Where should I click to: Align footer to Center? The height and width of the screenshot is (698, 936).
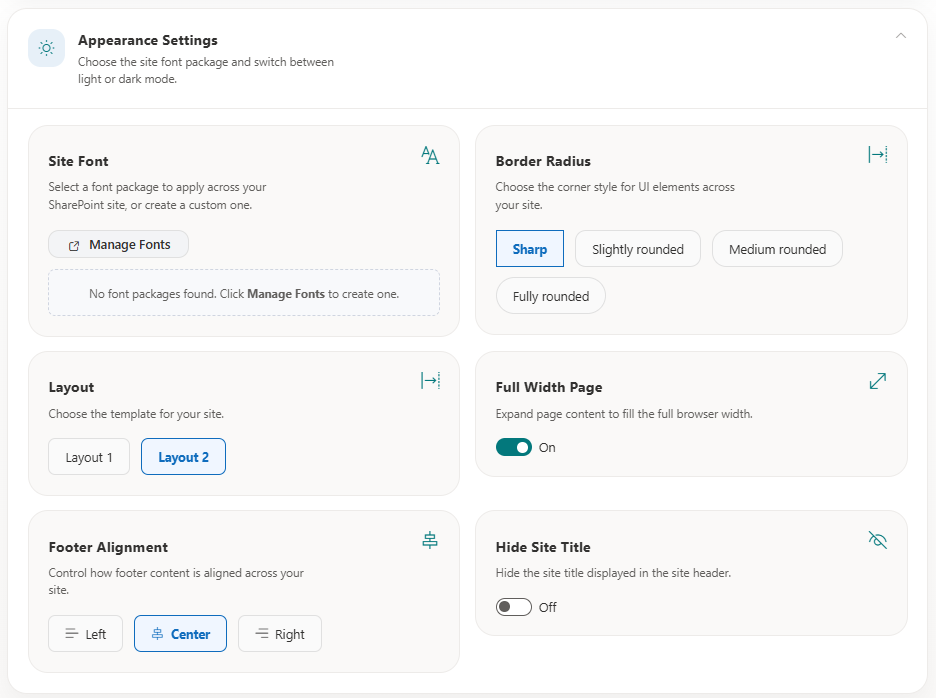tap(180, 634)
